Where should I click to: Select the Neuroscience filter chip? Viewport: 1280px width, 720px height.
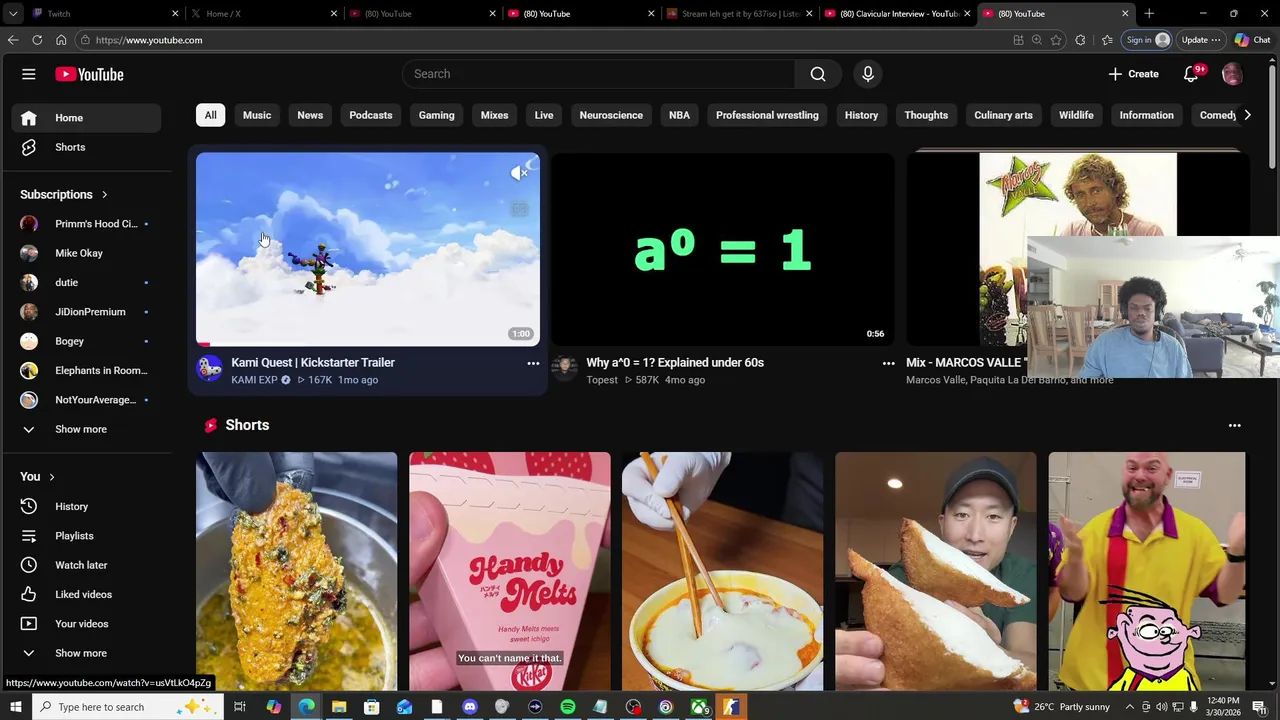click(x=611, y=115)
